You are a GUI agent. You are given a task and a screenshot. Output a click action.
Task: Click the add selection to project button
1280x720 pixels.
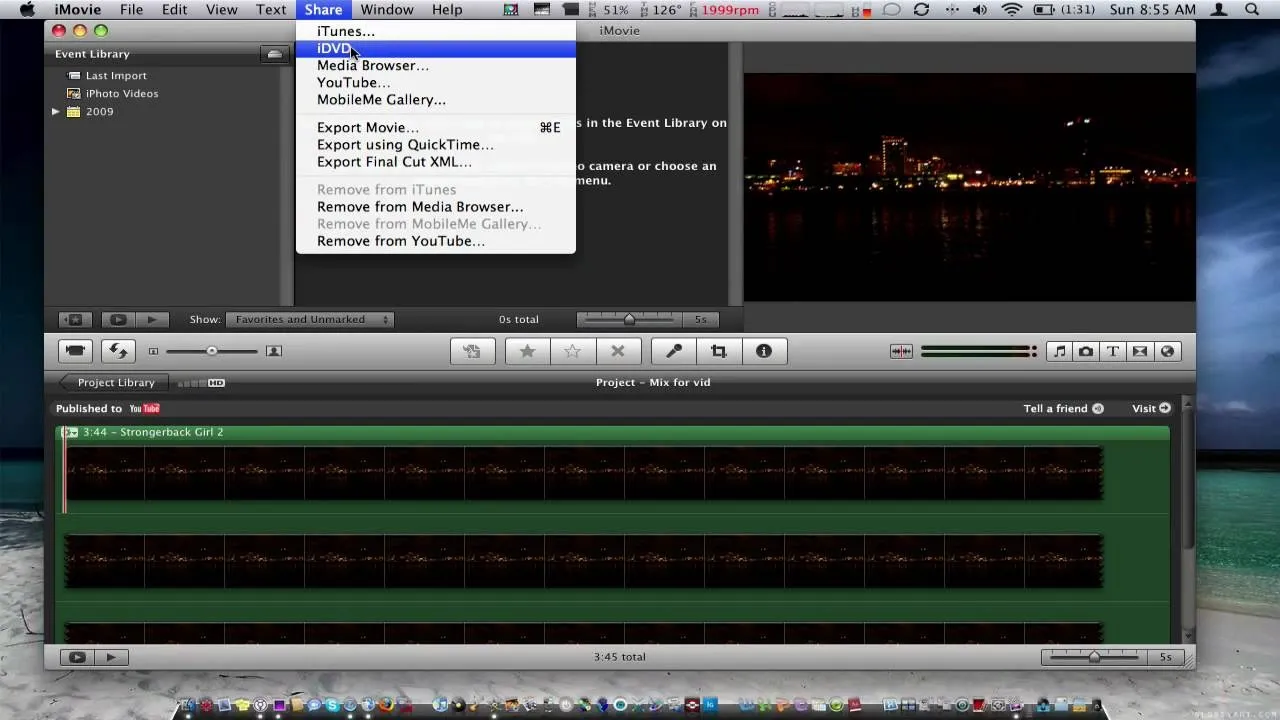click(472, 351)
